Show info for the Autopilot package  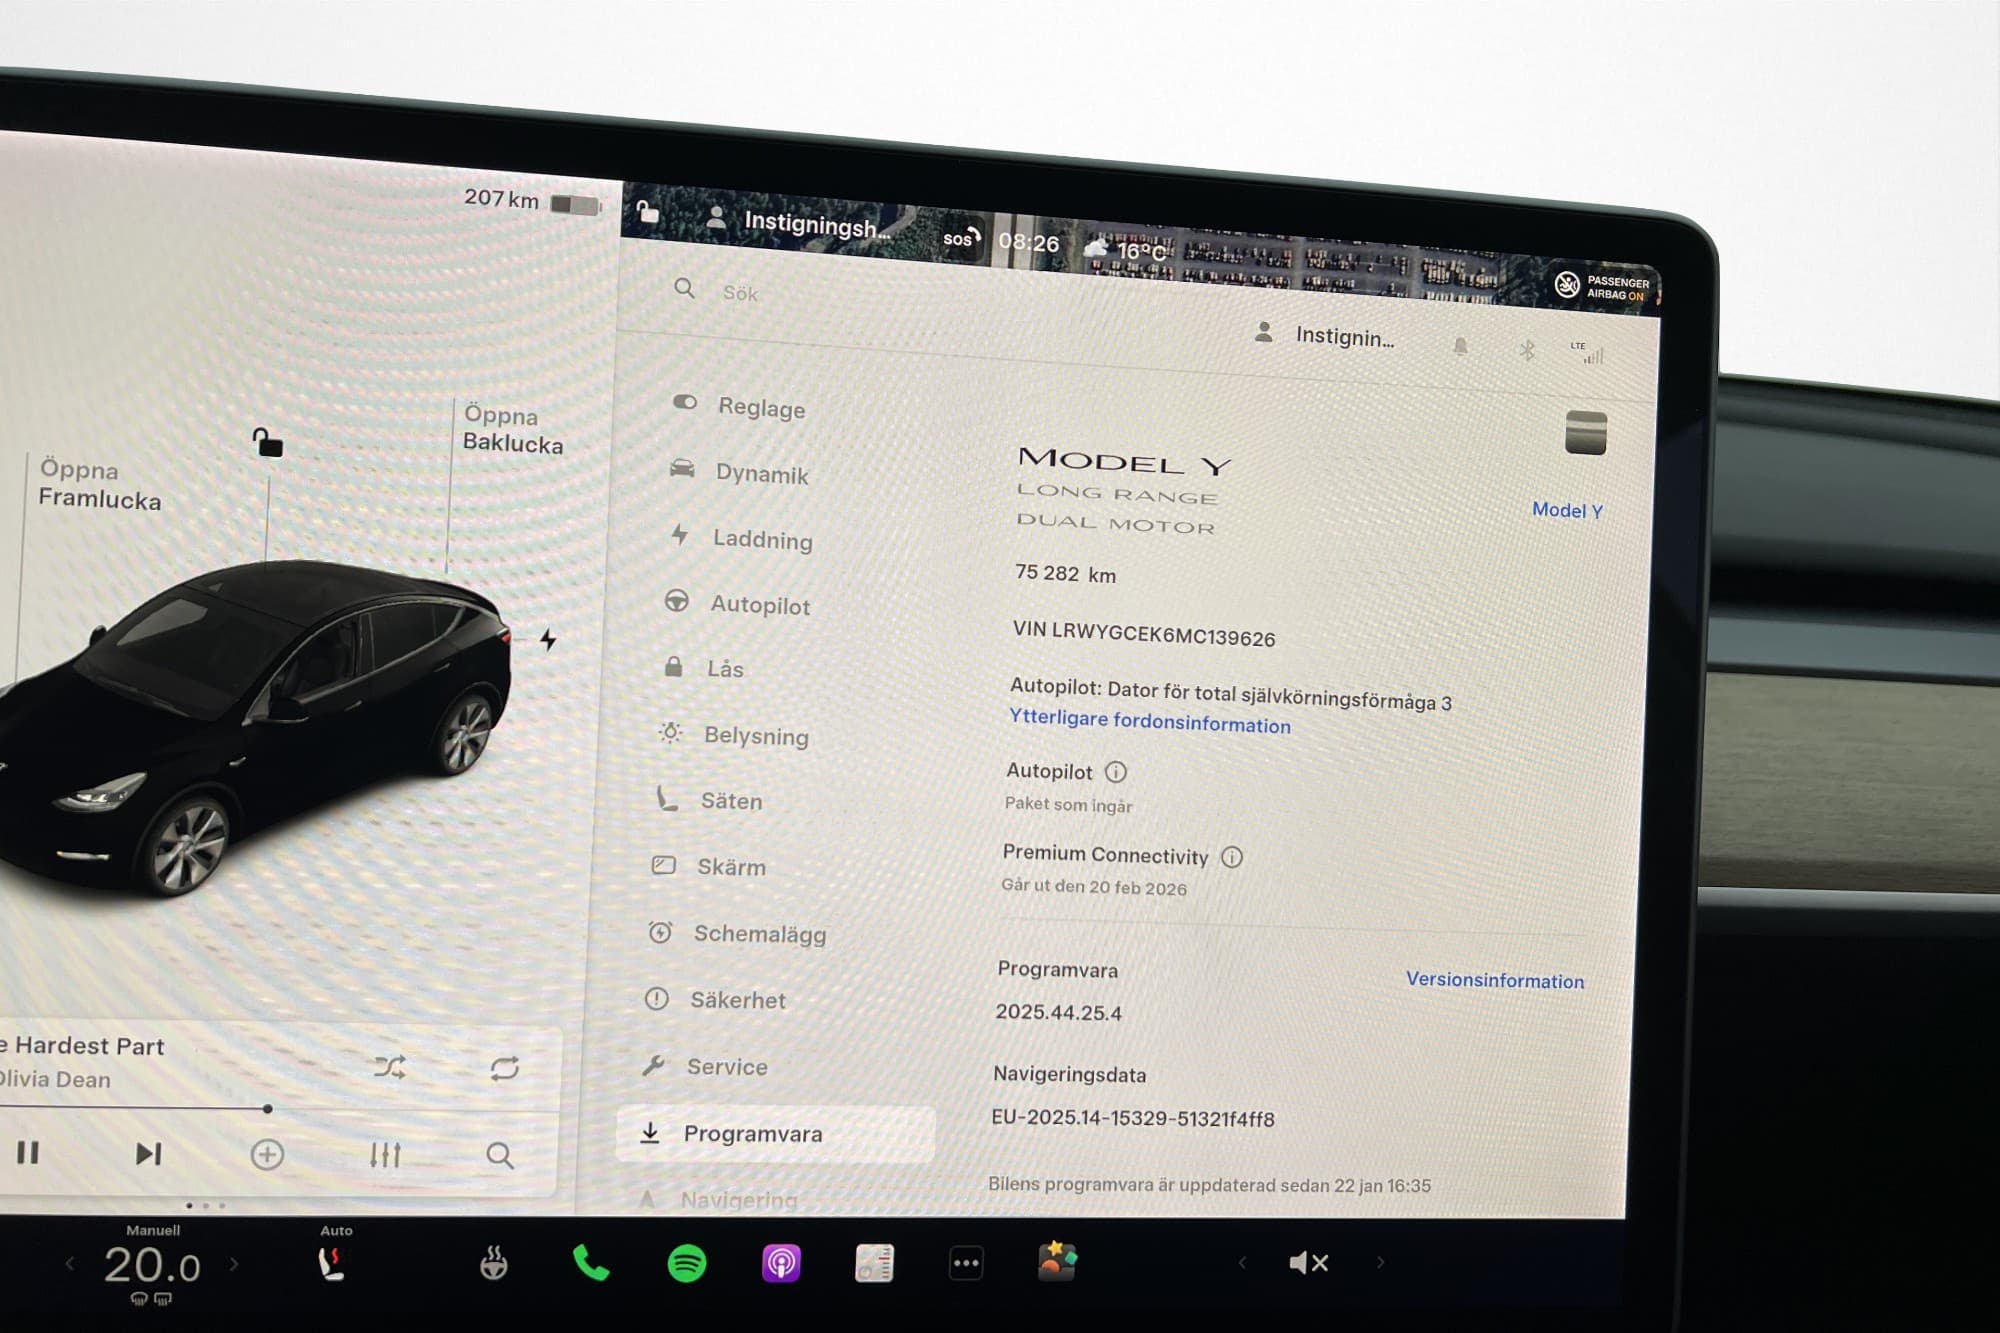1116,772
